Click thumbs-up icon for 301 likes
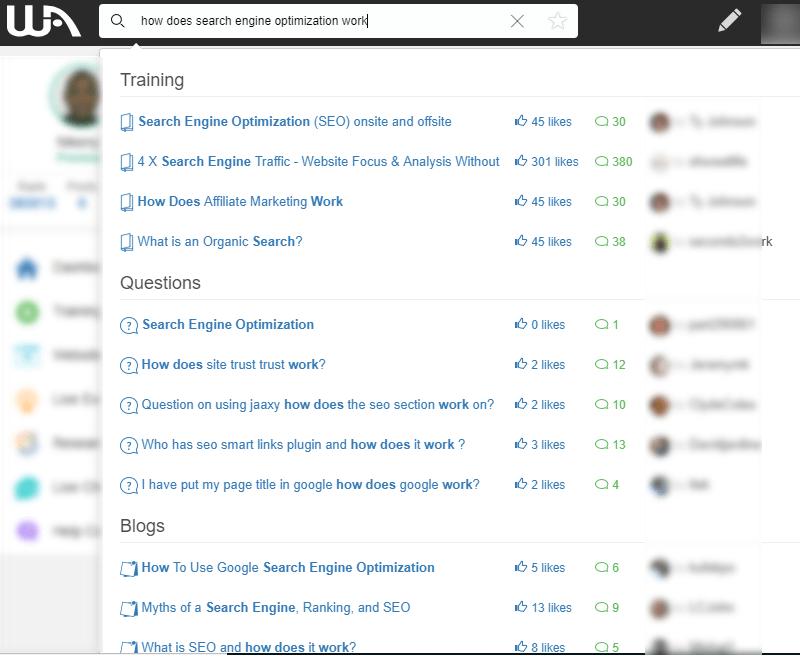 point(521,161)
